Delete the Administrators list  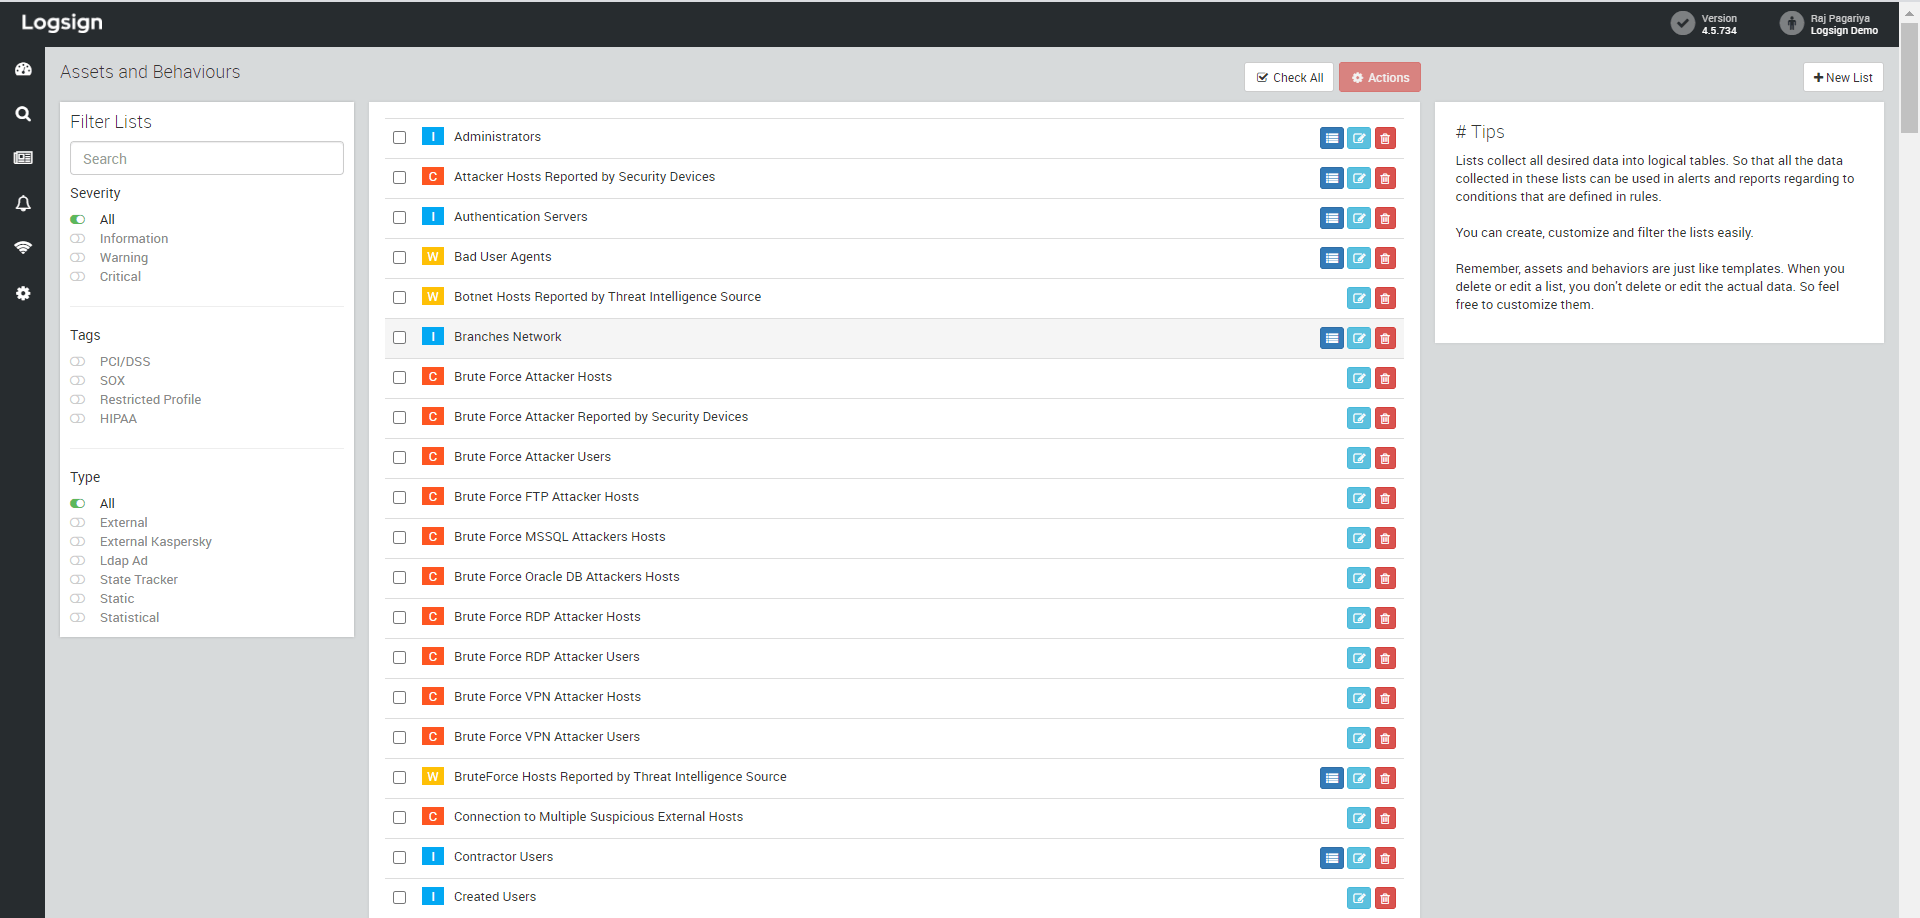1385,138
